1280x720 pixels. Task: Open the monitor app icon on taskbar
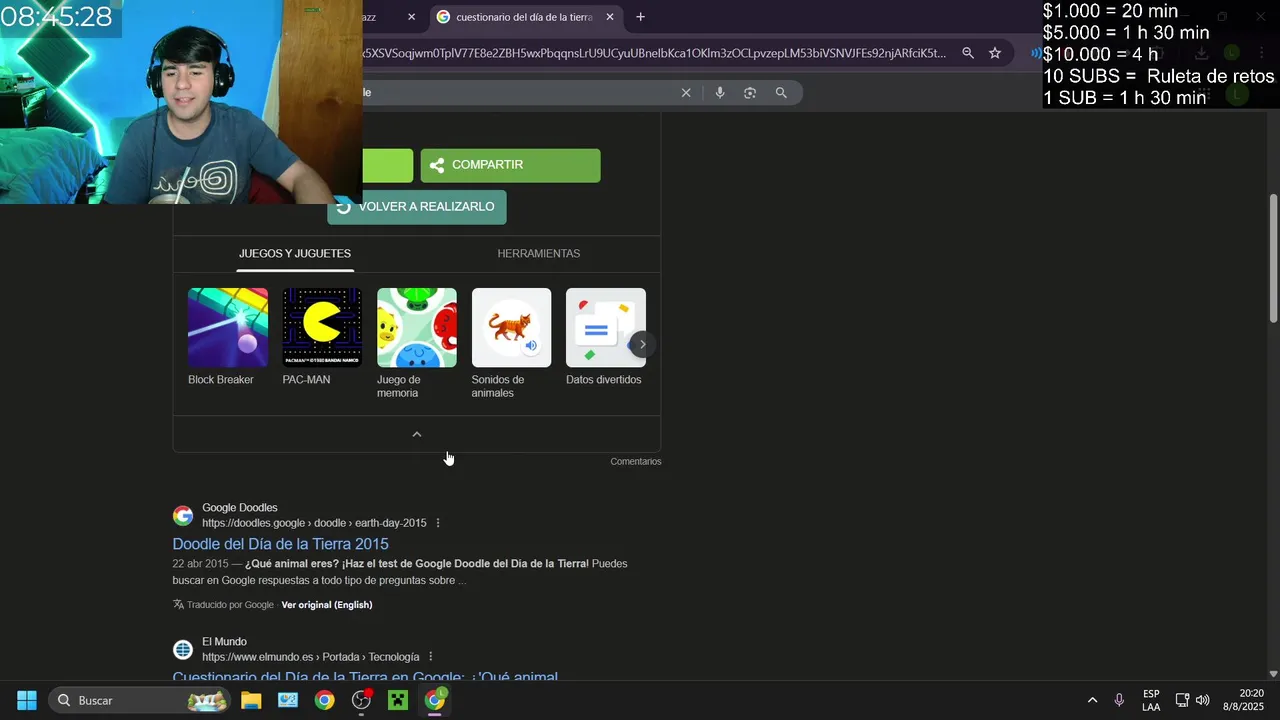click(x=288, y=700)
